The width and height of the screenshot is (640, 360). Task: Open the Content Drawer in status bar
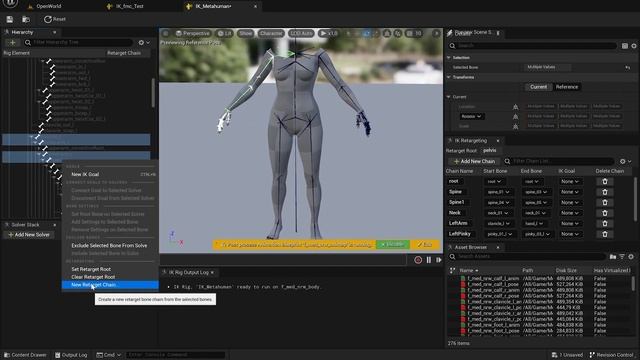click(25, 355)
